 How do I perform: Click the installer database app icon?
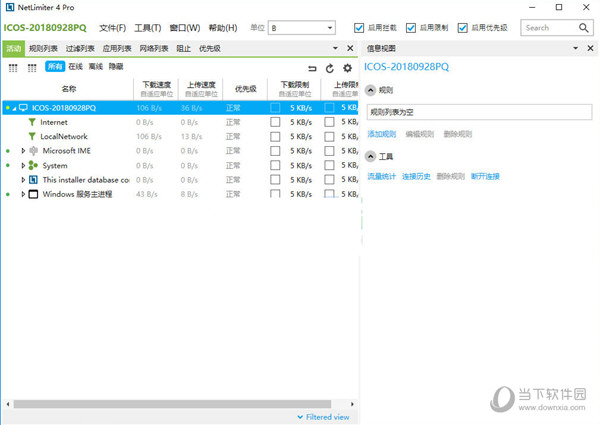coord(33,179)
